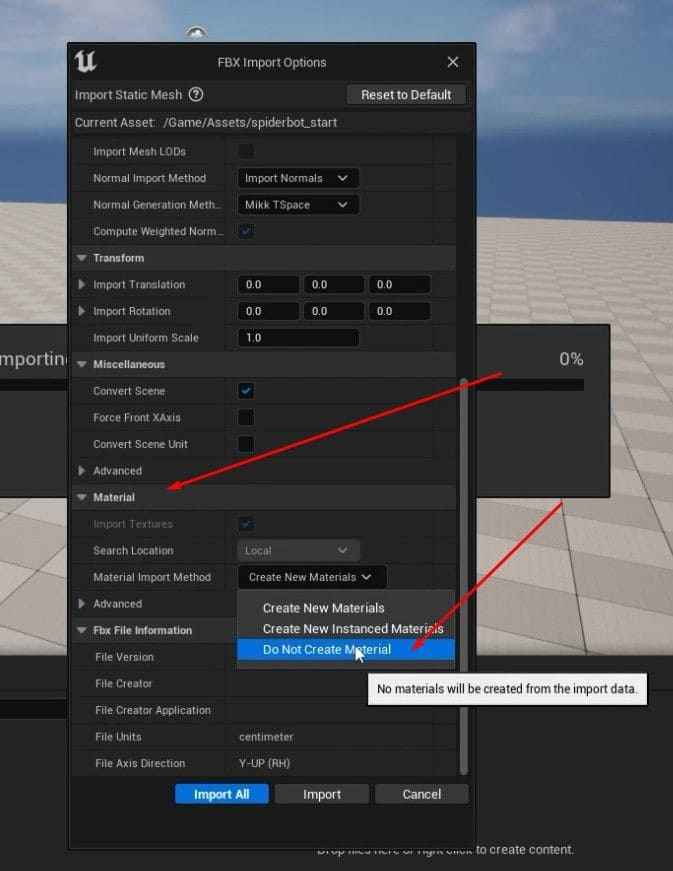Edit the first Import Translation value field

pos(268,284)
